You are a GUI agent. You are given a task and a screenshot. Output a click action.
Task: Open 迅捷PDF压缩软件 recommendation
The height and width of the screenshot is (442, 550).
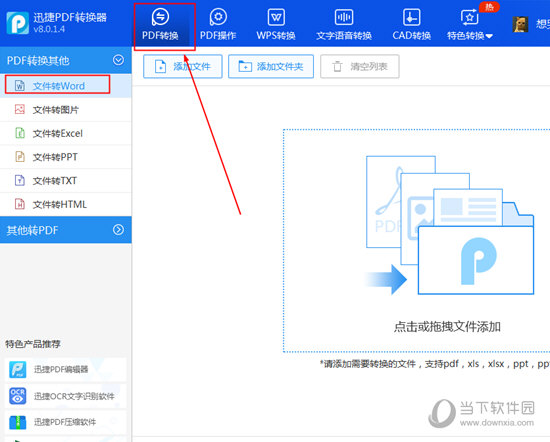pyautogui.click(x=65, y=422)
